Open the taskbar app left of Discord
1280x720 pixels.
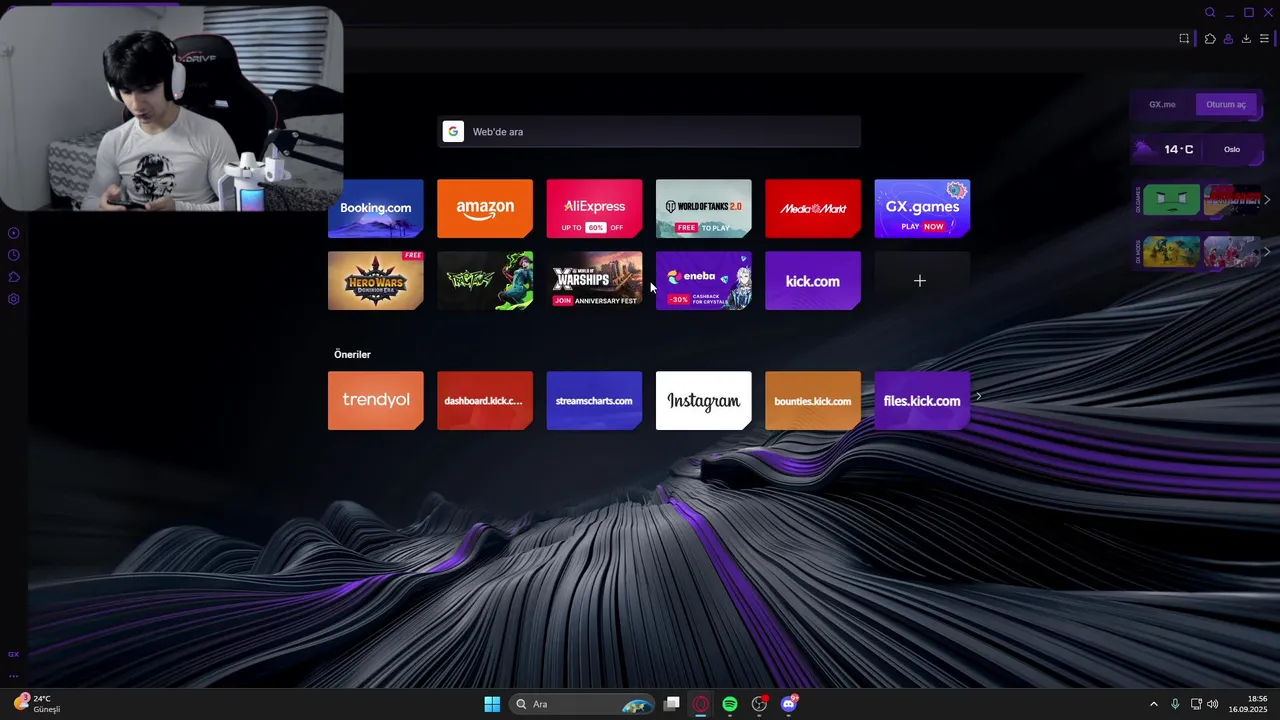[759, 704]
